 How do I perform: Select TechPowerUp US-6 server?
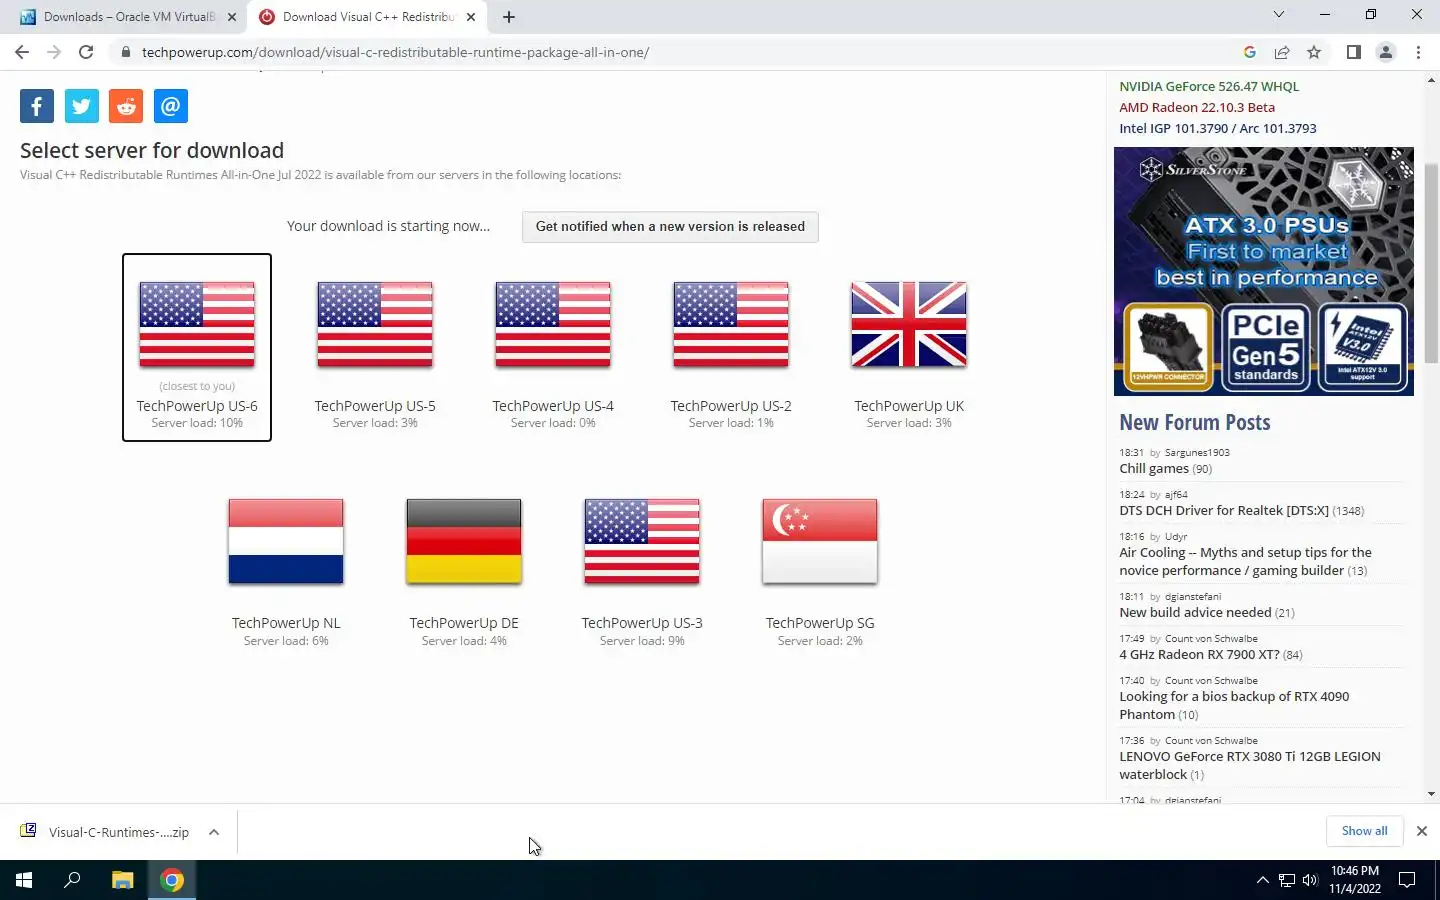click(x=197, y=347)
